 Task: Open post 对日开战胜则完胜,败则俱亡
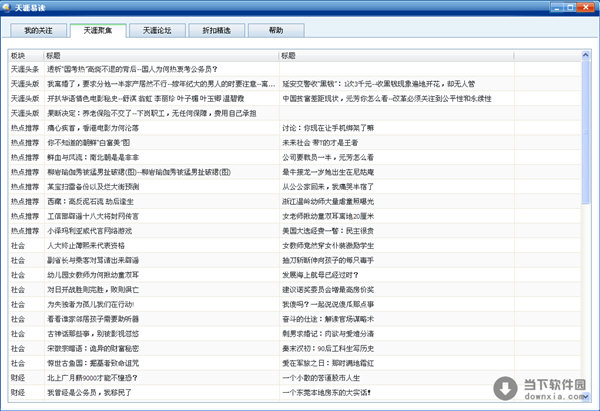[x=93, y=290]
